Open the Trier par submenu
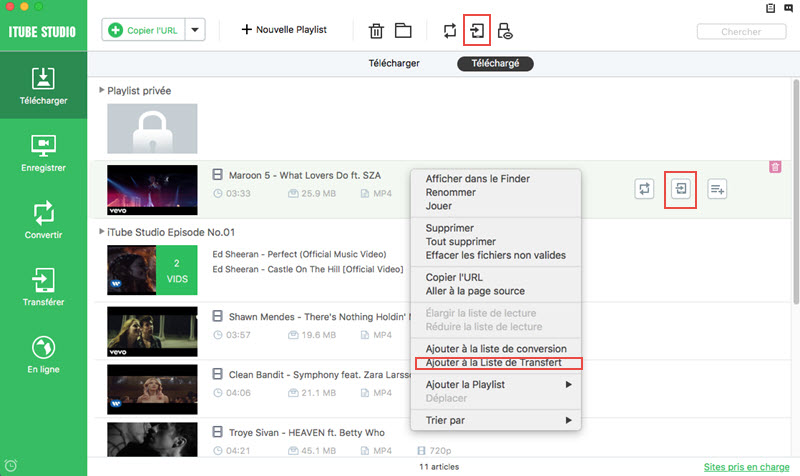 coord(496,420)
